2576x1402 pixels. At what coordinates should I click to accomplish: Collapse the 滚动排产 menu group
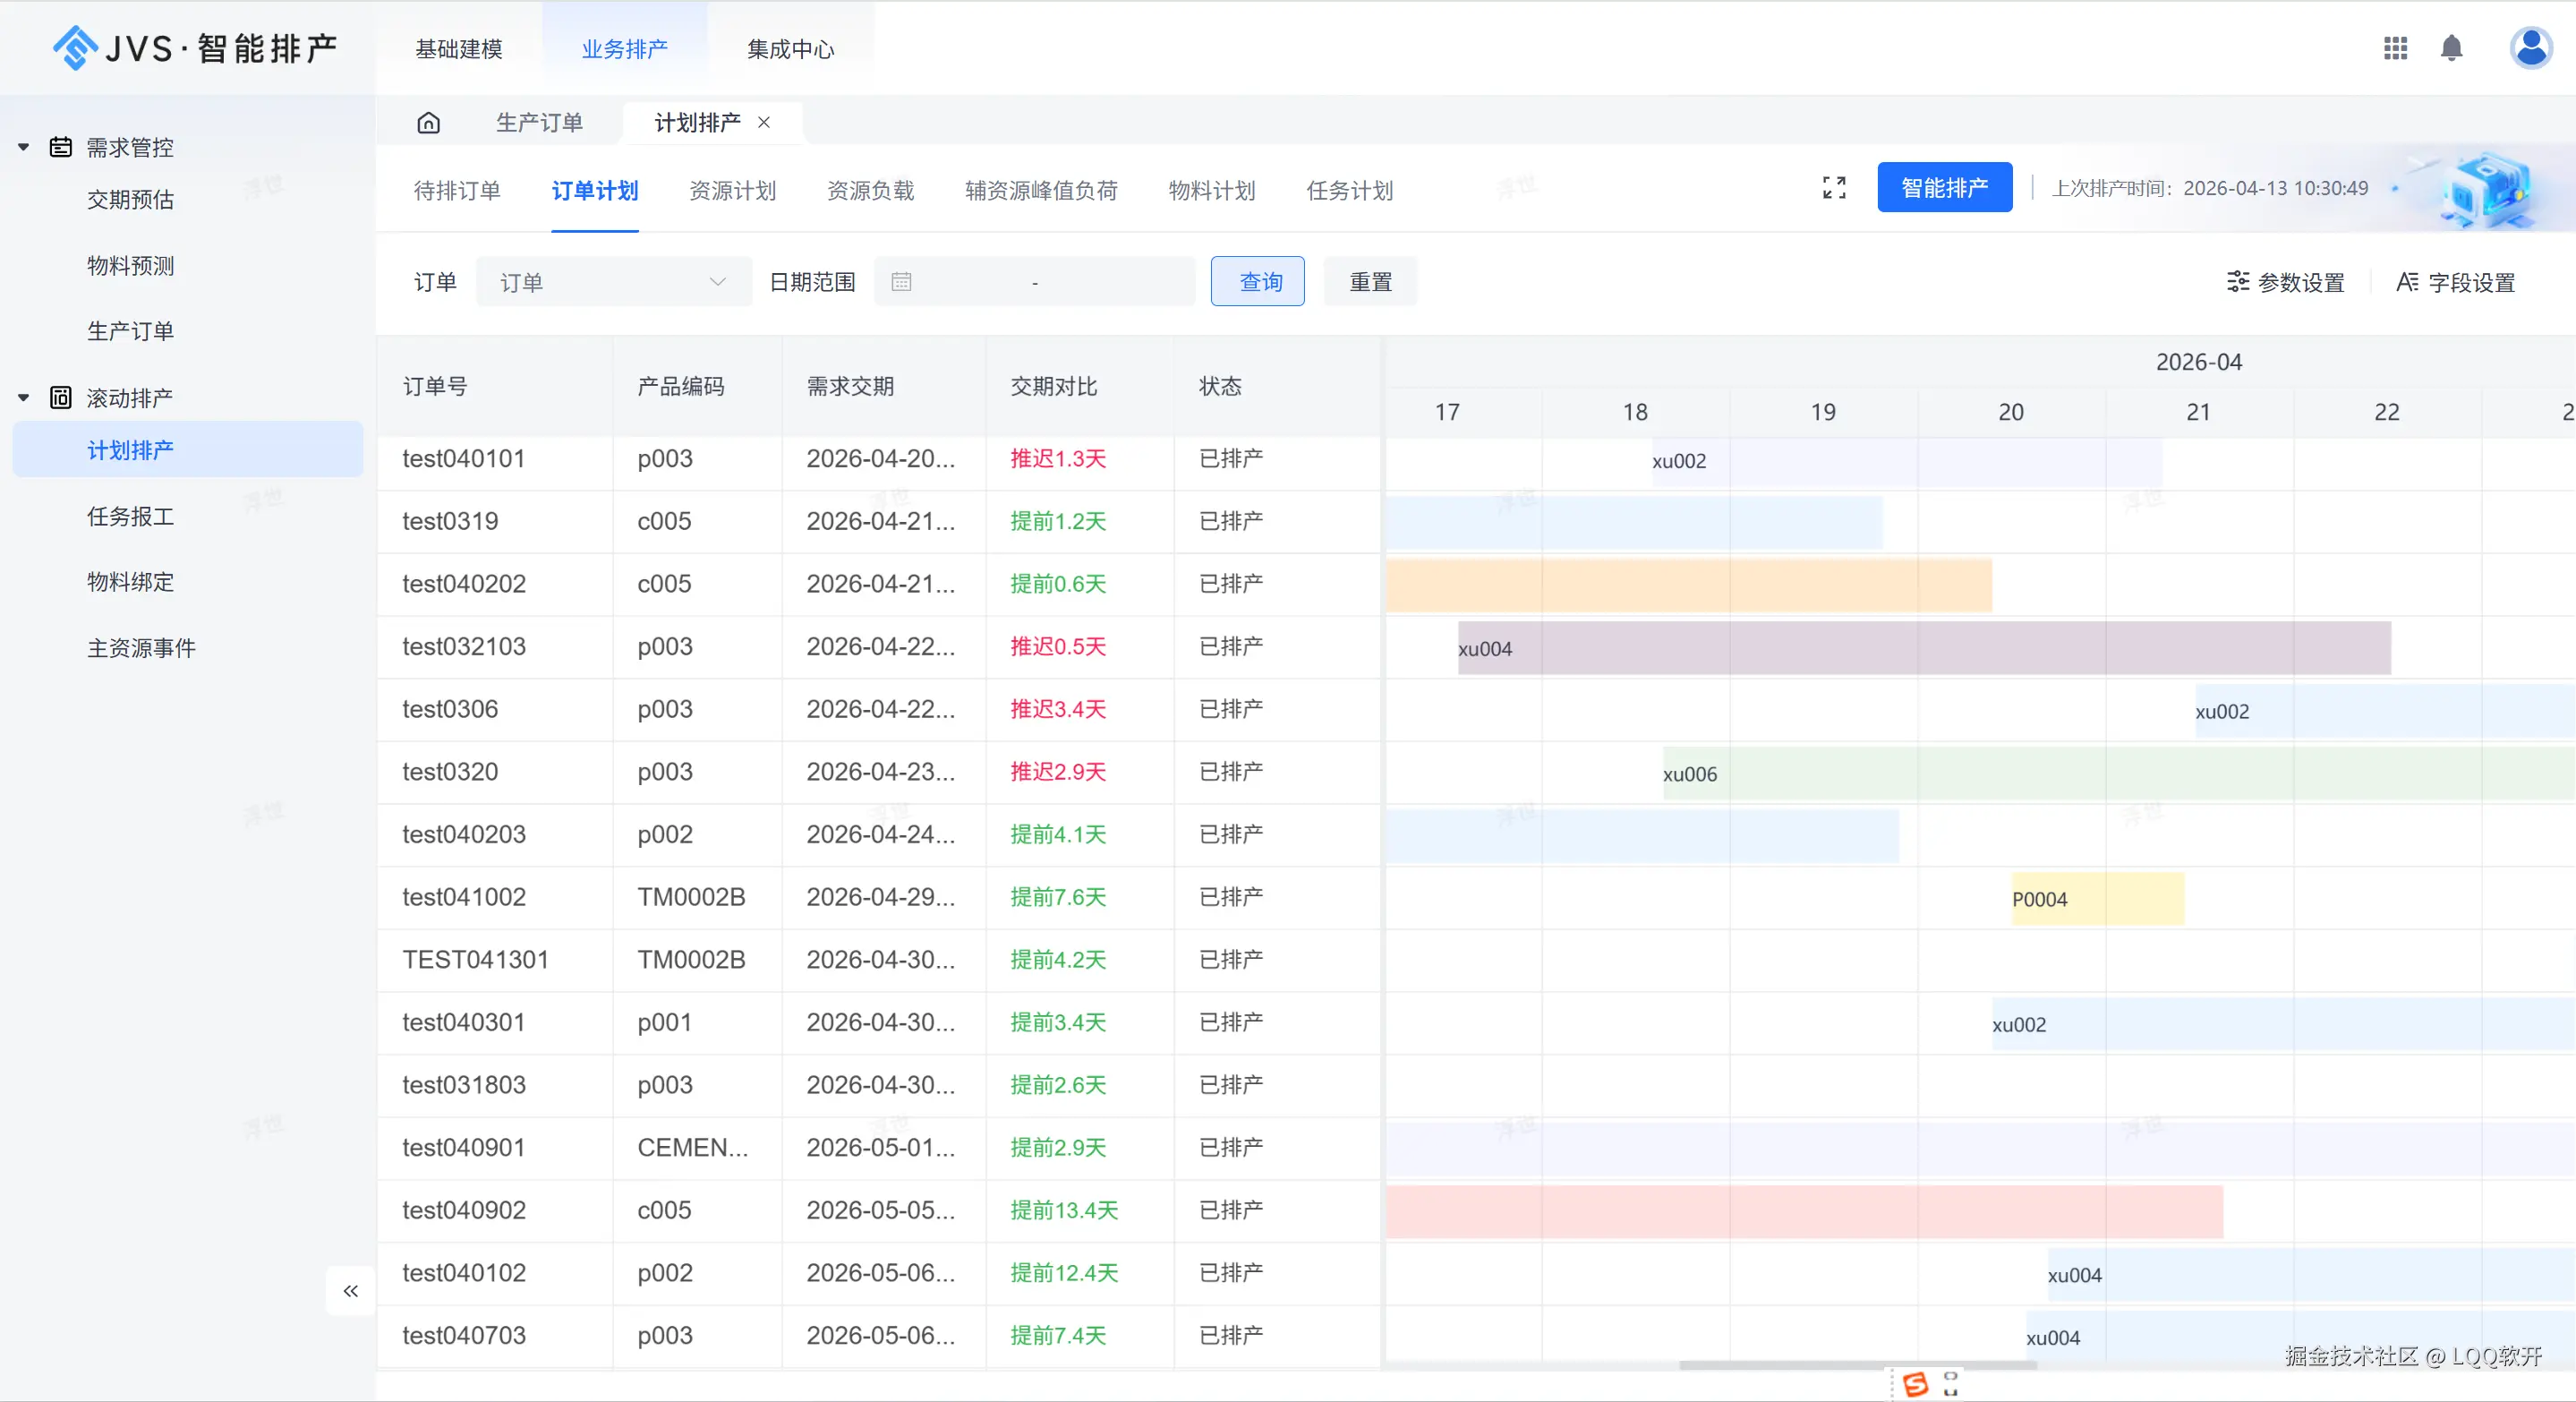[24, 398]
